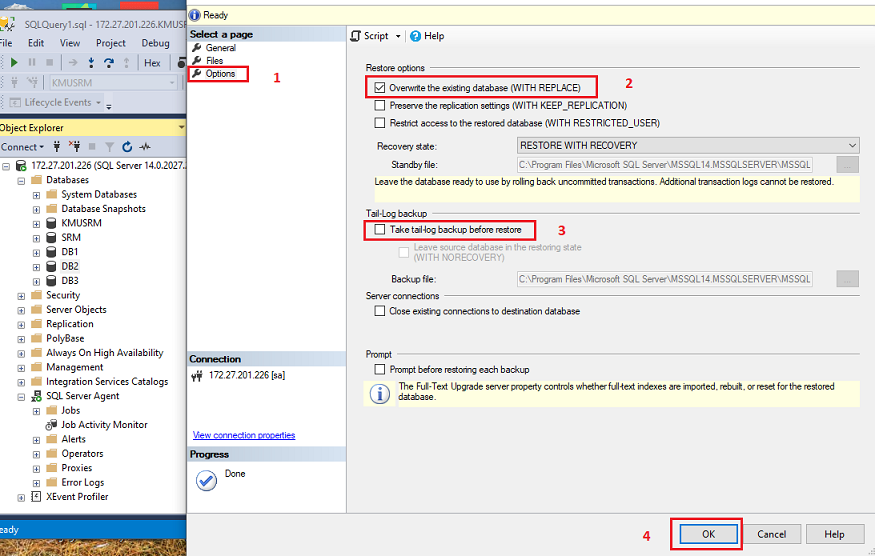Screen dimensions: 875x556
Task: Check Close existing connections to destination database
Action: pyautogui.click(x=380, y=311)
